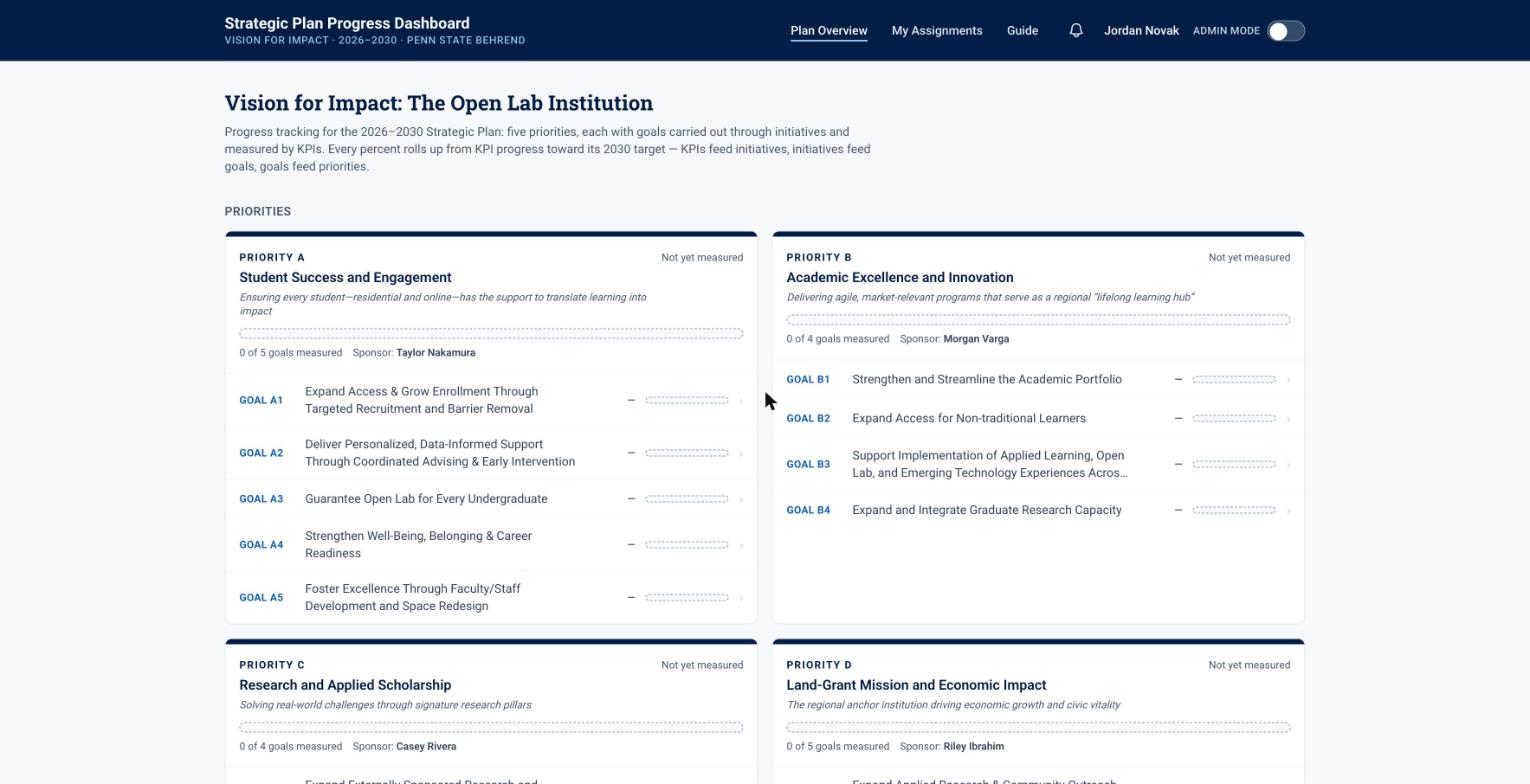Click the Priority B overall progress bar
The width and height of the screenshot is (1530, 784).
(x=1038, y=320)
